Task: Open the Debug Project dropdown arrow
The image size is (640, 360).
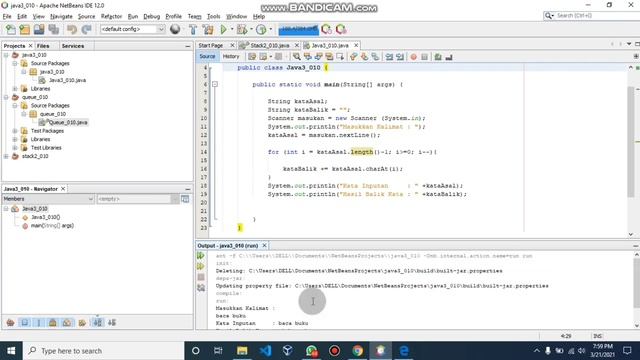Action: 251,29
